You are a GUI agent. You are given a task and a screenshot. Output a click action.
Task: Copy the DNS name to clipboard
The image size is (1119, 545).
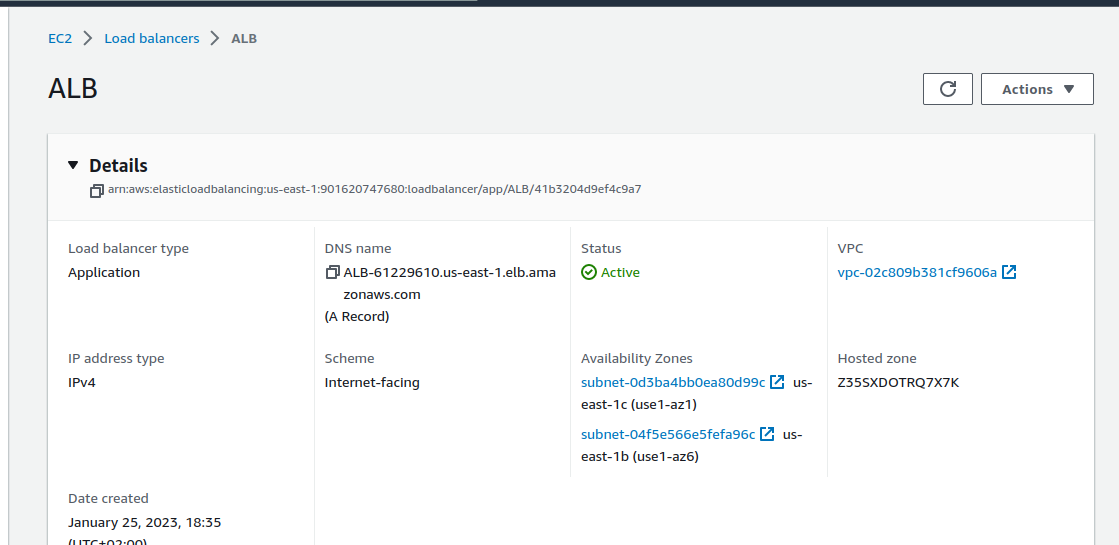click(332, 272)
